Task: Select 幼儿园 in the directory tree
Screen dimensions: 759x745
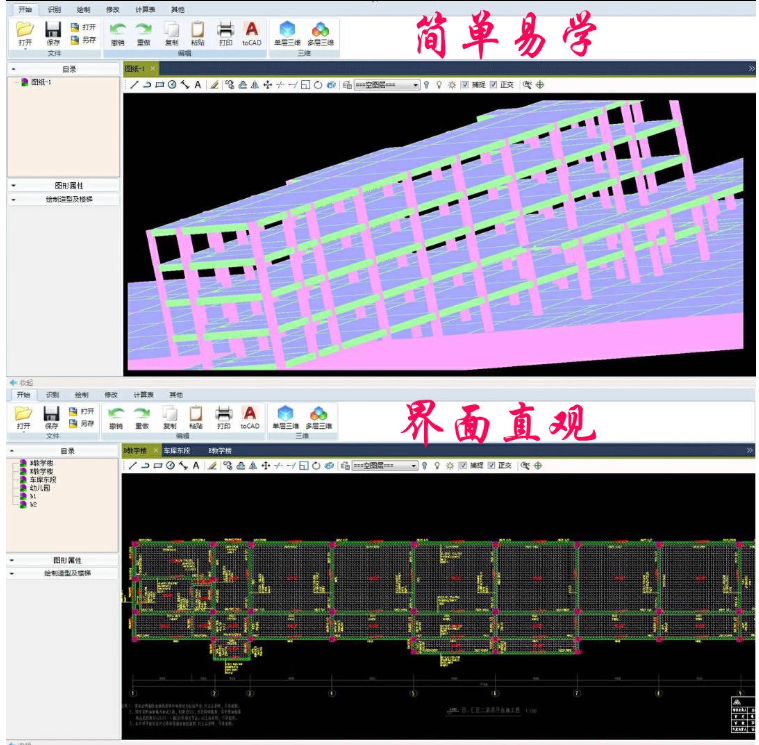Action: [x=40, y=488]
